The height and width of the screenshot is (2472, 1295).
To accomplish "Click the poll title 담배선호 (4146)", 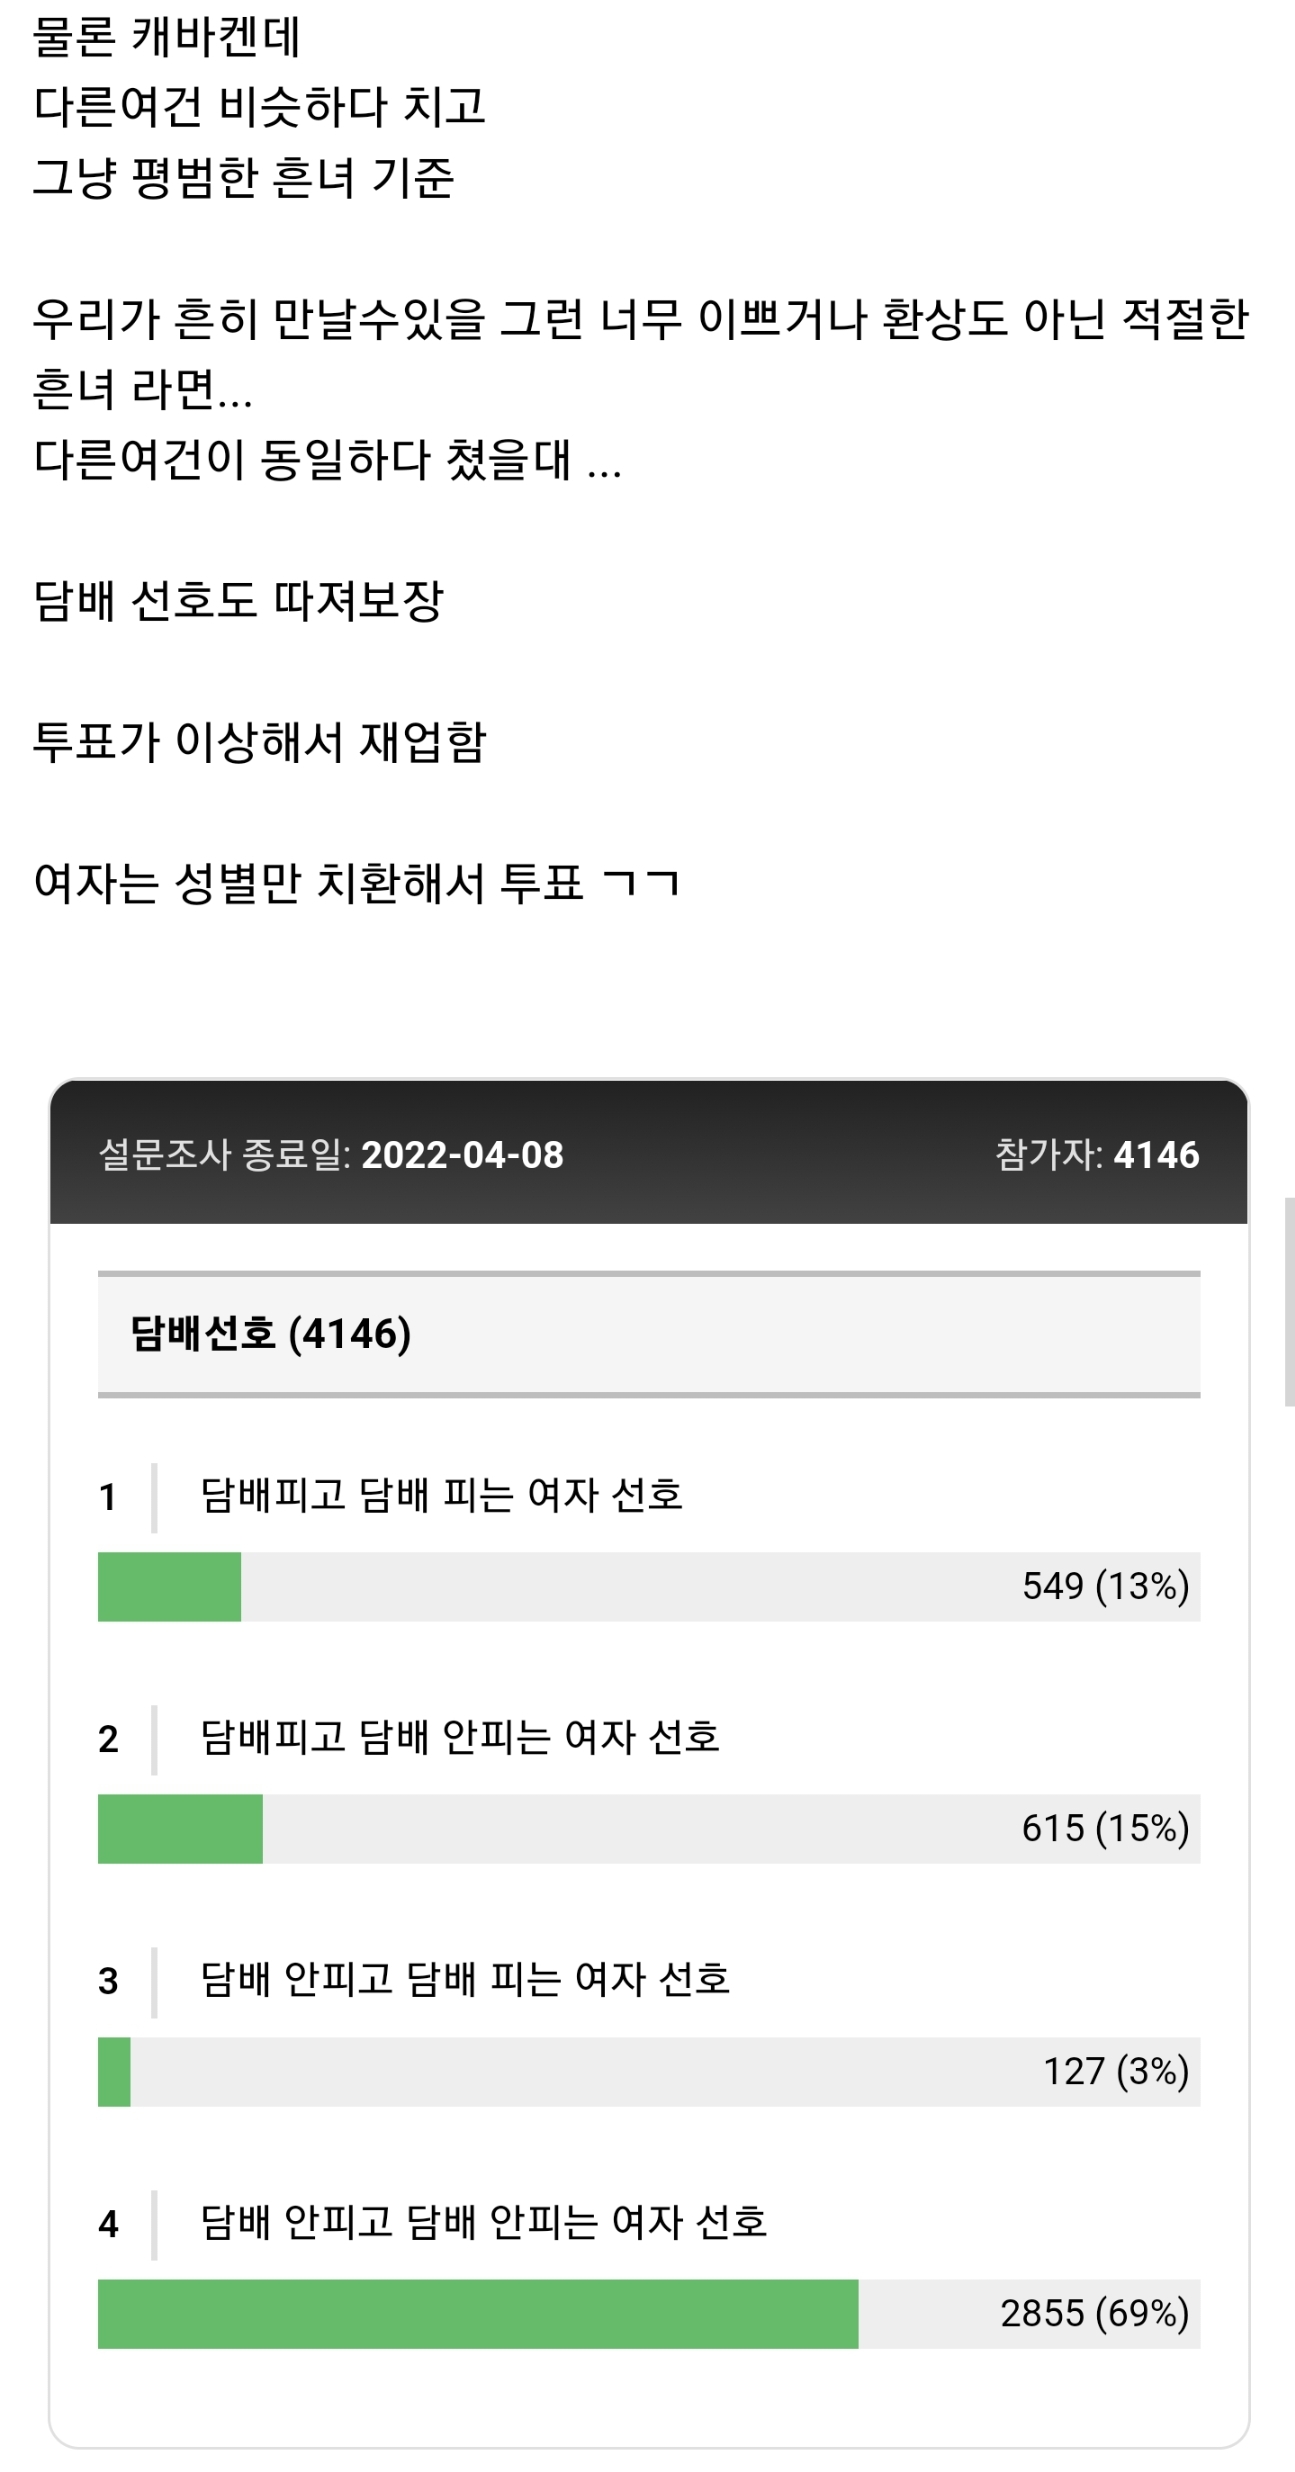I will (x=271, y=1334).
